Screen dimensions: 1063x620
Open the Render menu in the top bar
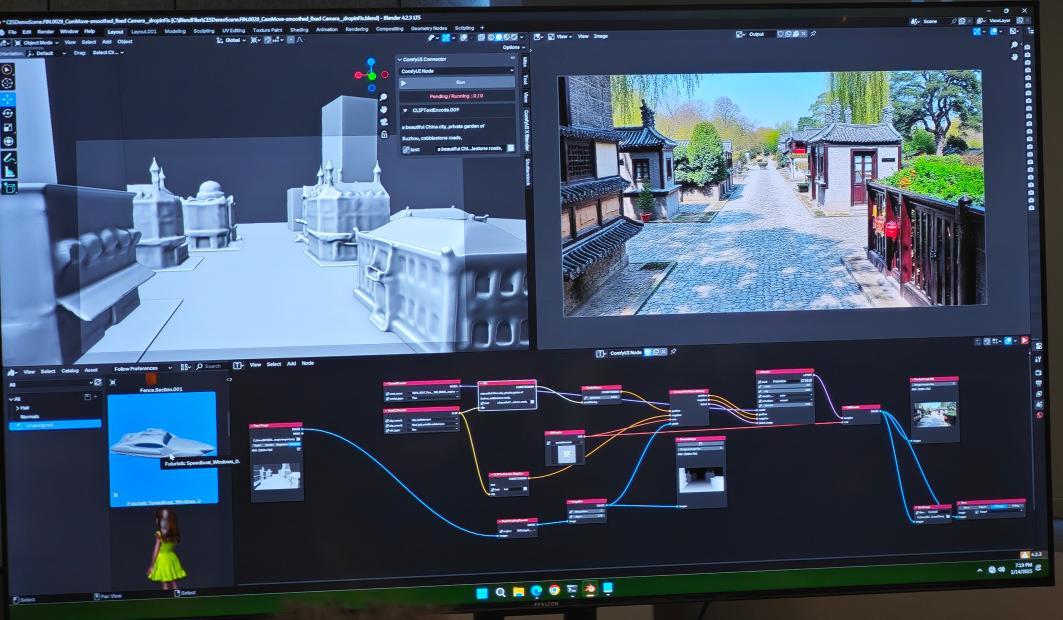(x=45, y=31)
